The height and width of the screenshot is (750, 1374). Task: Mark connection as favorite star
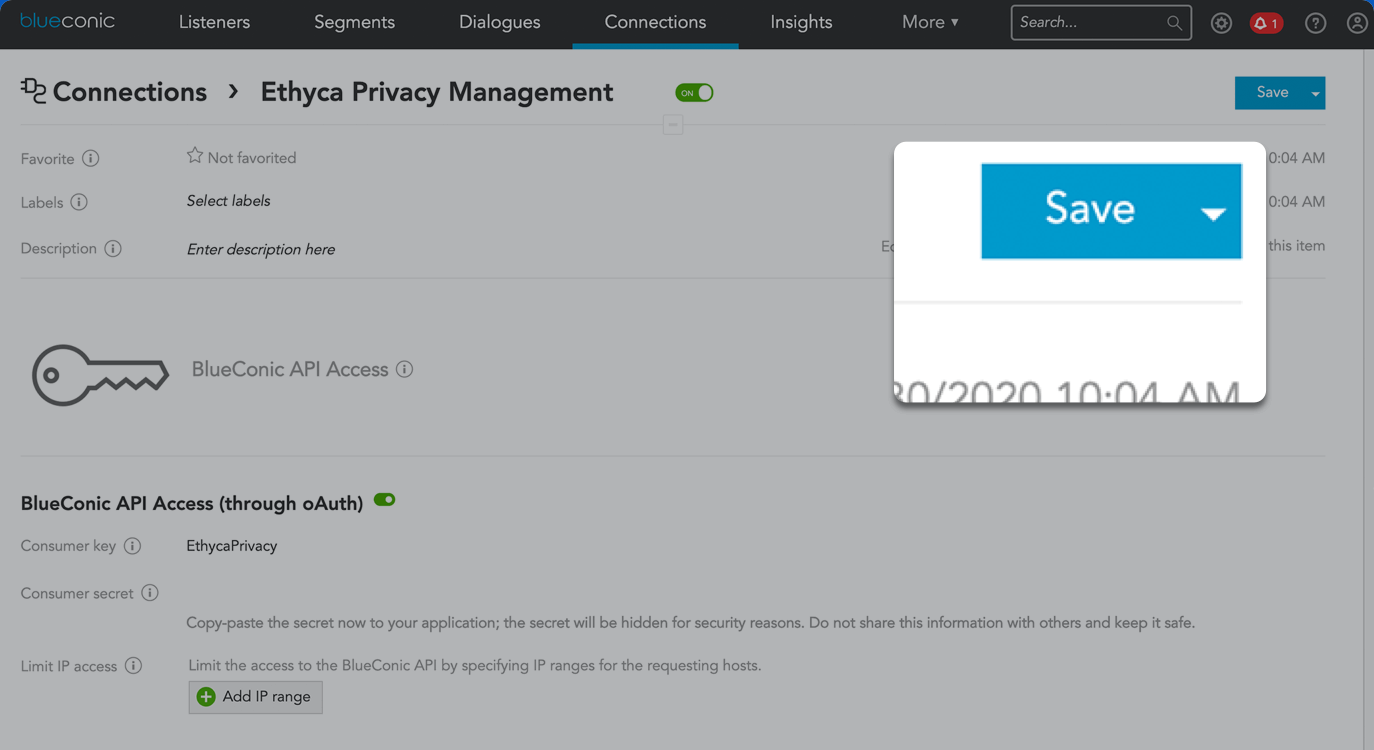195,156
